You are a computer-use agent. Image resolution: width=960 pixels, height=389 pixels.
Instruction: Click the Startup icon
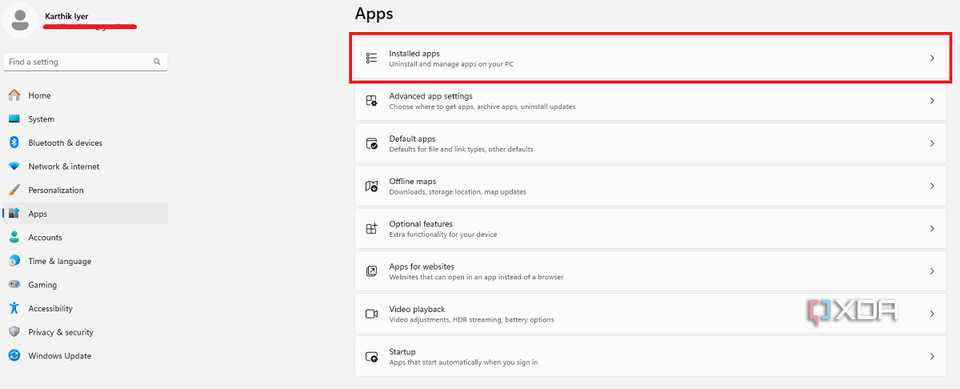(x=372, y=357)
